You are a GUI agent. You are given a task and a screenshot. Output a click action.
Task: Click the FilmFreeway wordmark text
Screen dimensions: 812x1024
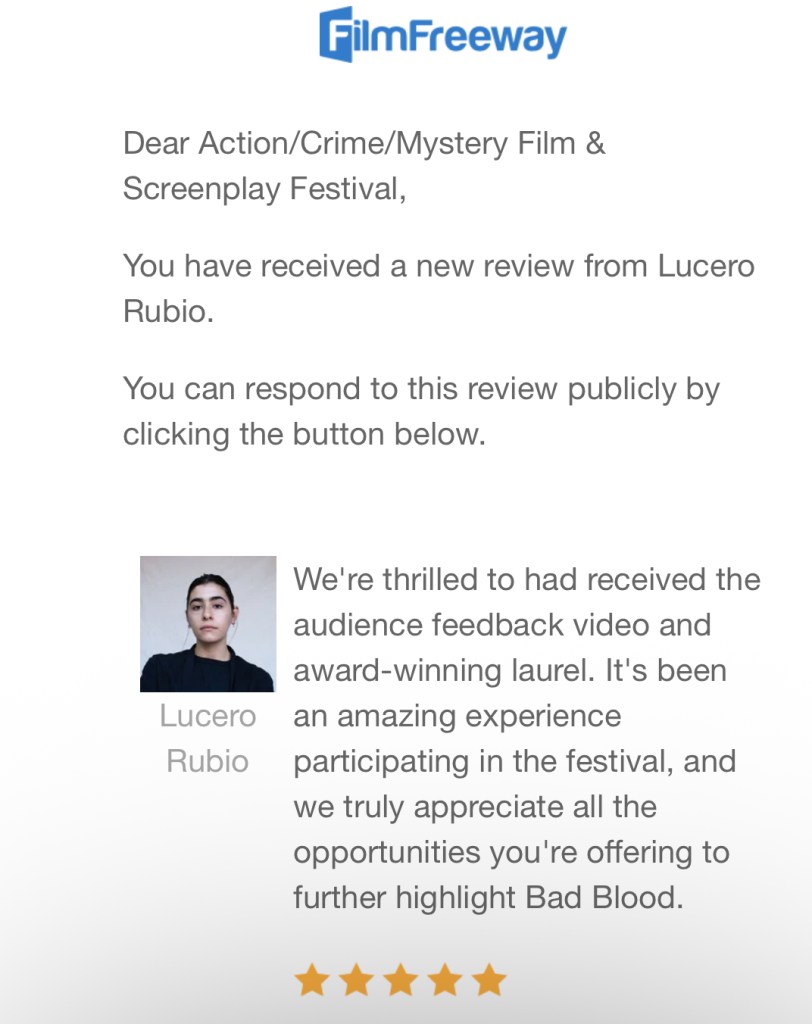[460, 36]
